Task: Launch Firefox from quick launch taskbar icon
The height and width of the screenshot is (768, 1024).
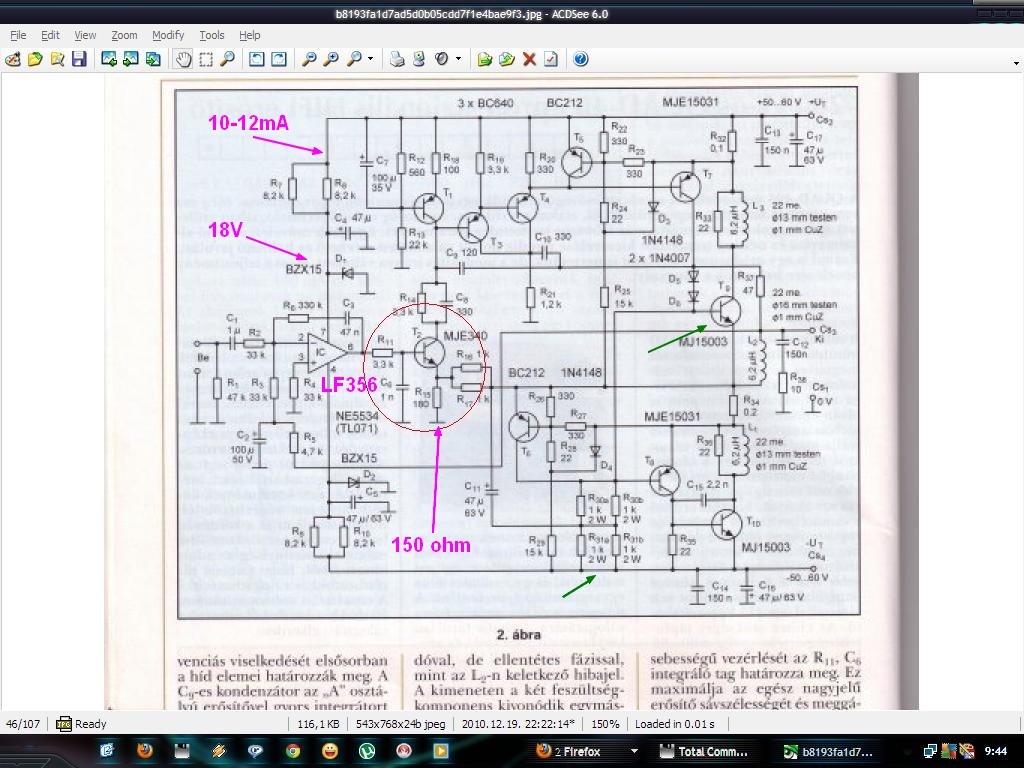Action: (144, 751)
